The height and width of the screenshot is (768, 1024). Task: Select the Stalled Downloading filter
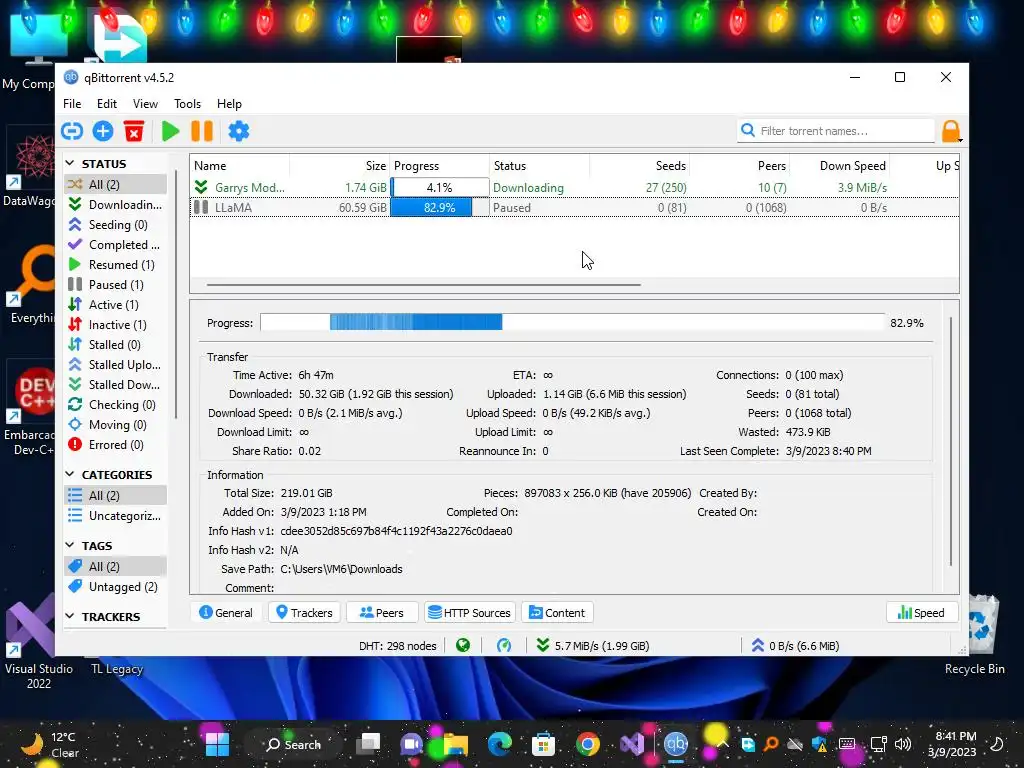tap(116, 385)
